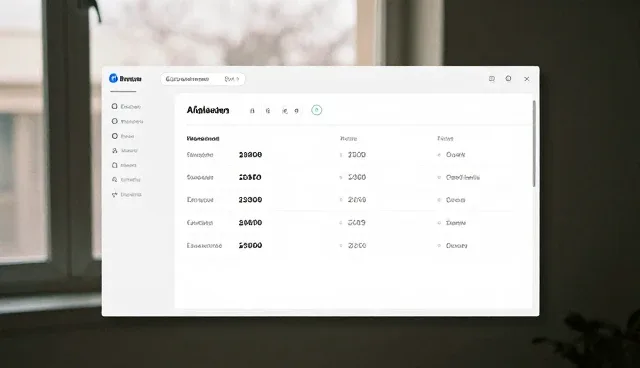Click the fourth small icon after the page title
This screenshot has height=368, width=640.
pos(297,111)
